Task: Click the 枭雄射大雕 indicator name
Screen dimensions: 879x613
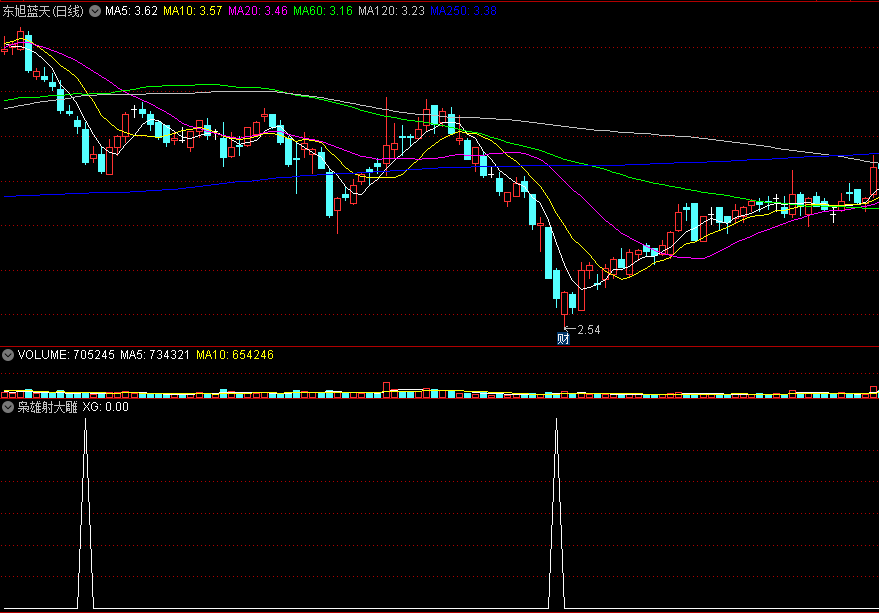Action: [x=47, y=407]
